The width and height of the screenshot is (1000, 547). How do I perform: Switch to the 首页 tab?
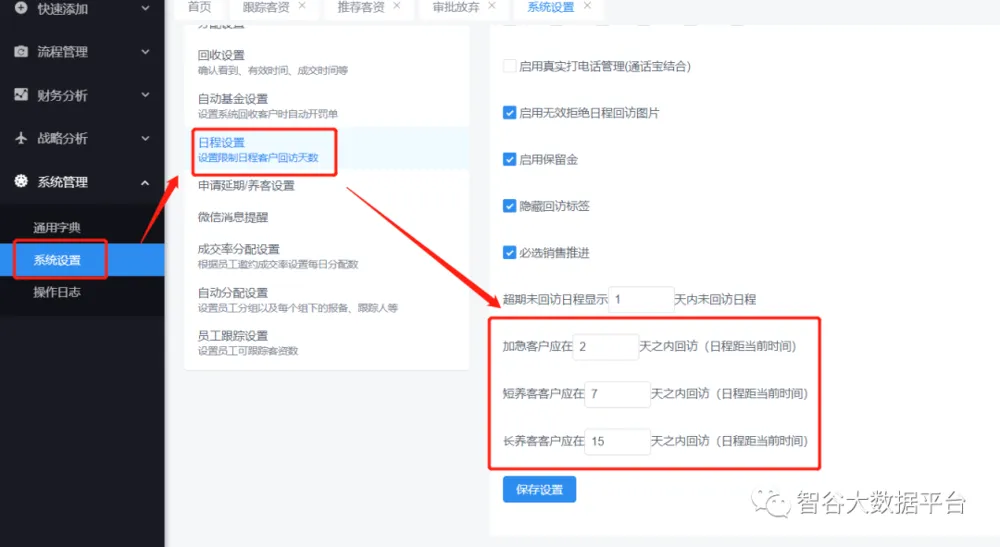point(200,7)
